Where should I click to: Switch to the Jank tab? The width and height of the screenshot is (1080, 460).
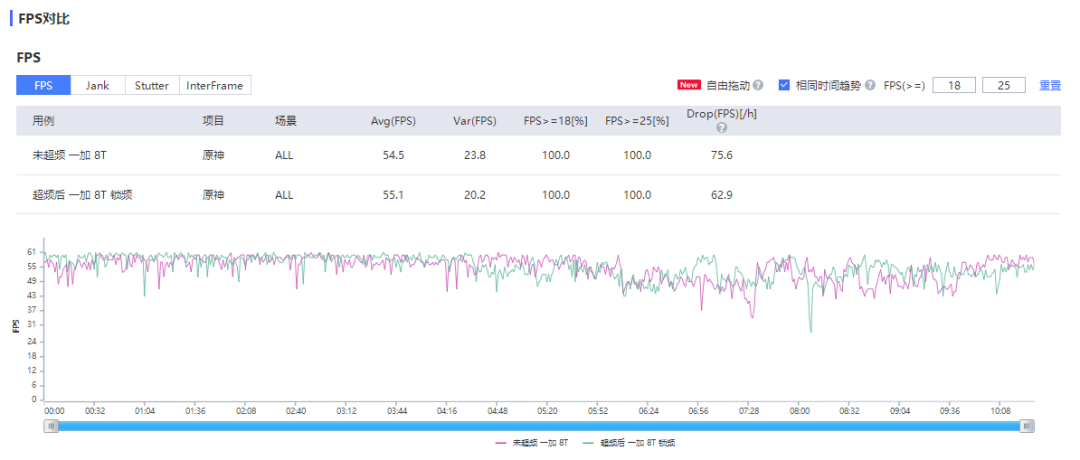[97, 86]
